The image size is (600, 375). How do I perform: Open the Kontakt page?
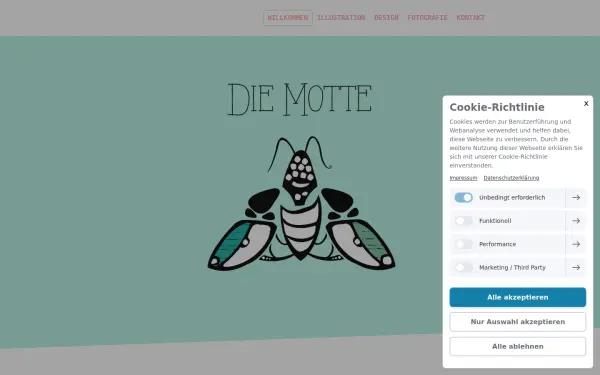tap(471, 18)
